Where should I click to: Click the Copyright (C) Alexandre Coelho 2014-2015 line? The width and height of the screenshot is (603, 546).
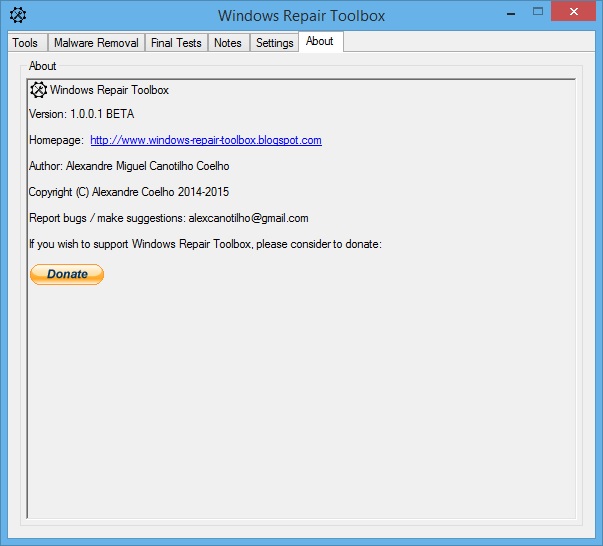[129, 192]
